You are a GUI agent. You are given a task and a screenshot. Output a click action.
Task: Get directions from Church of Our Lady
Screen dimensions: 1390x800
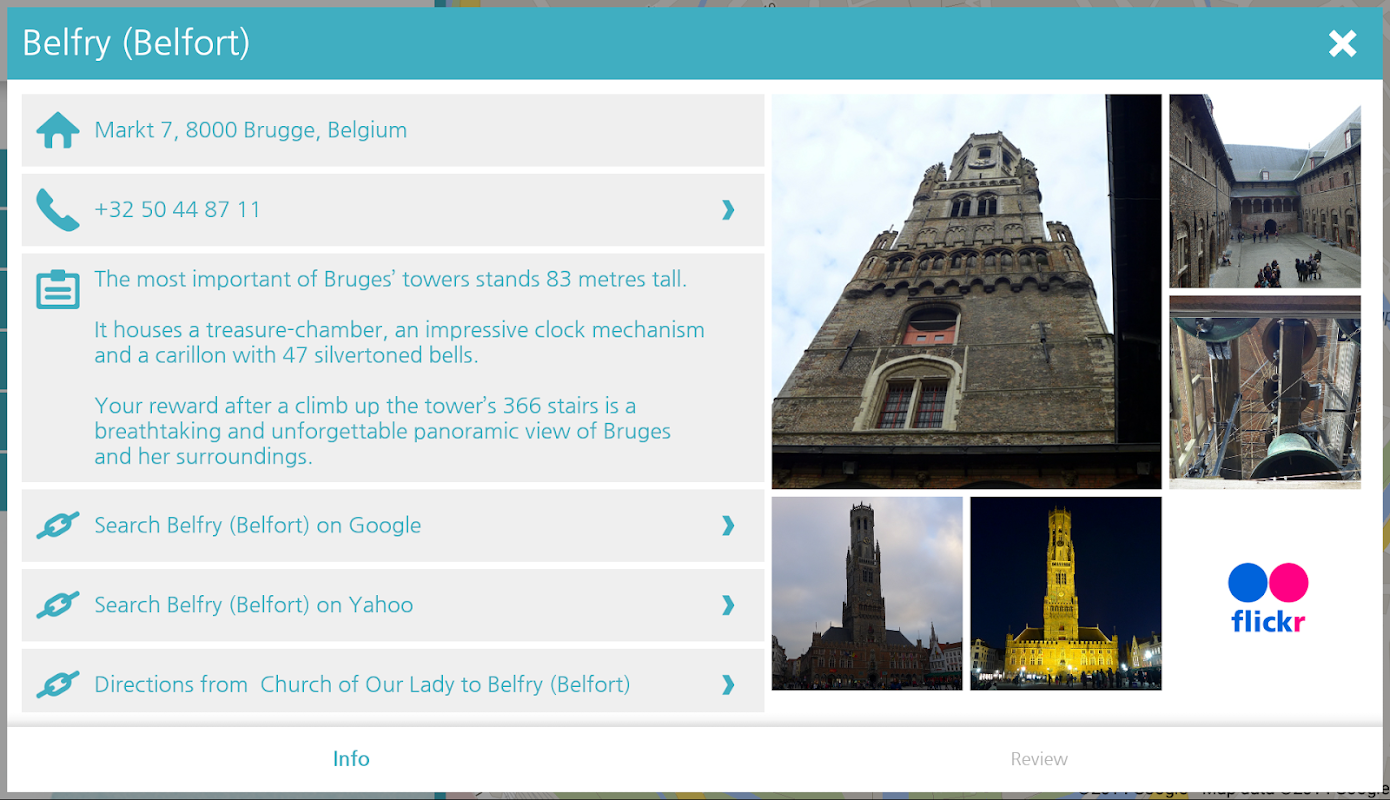pos(393,681)
